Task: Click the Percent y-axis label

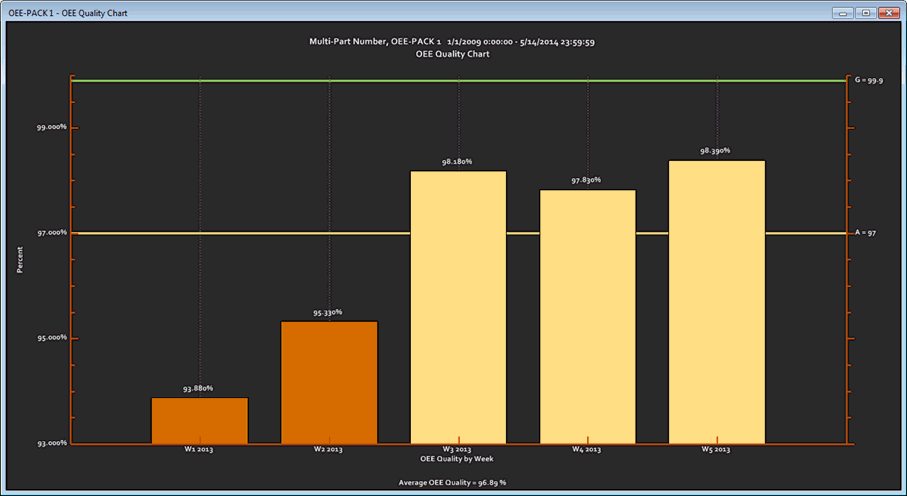Action: (19, 259)
